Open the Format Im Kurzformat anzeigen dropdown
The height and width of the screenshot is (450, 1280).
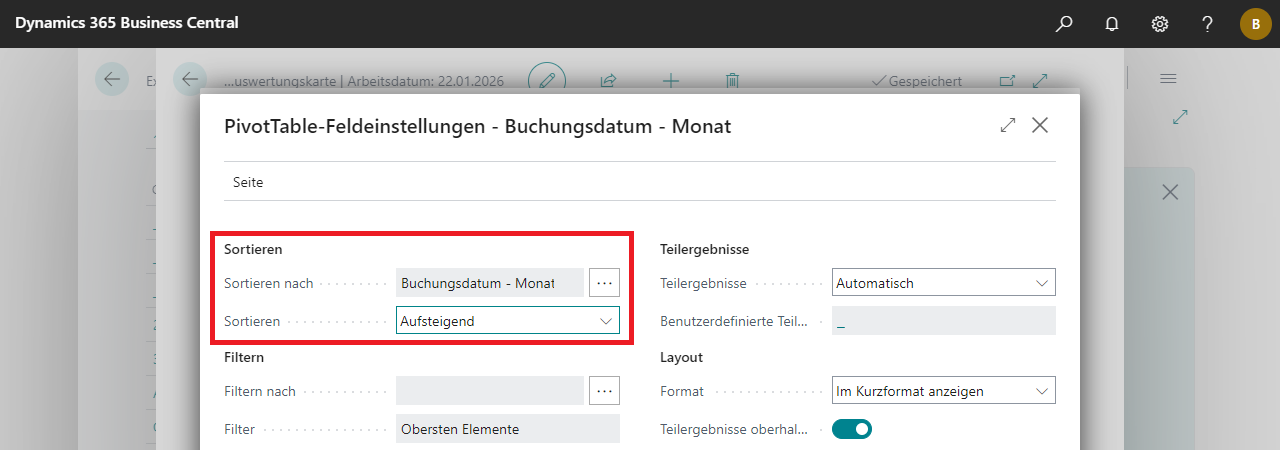943,391
